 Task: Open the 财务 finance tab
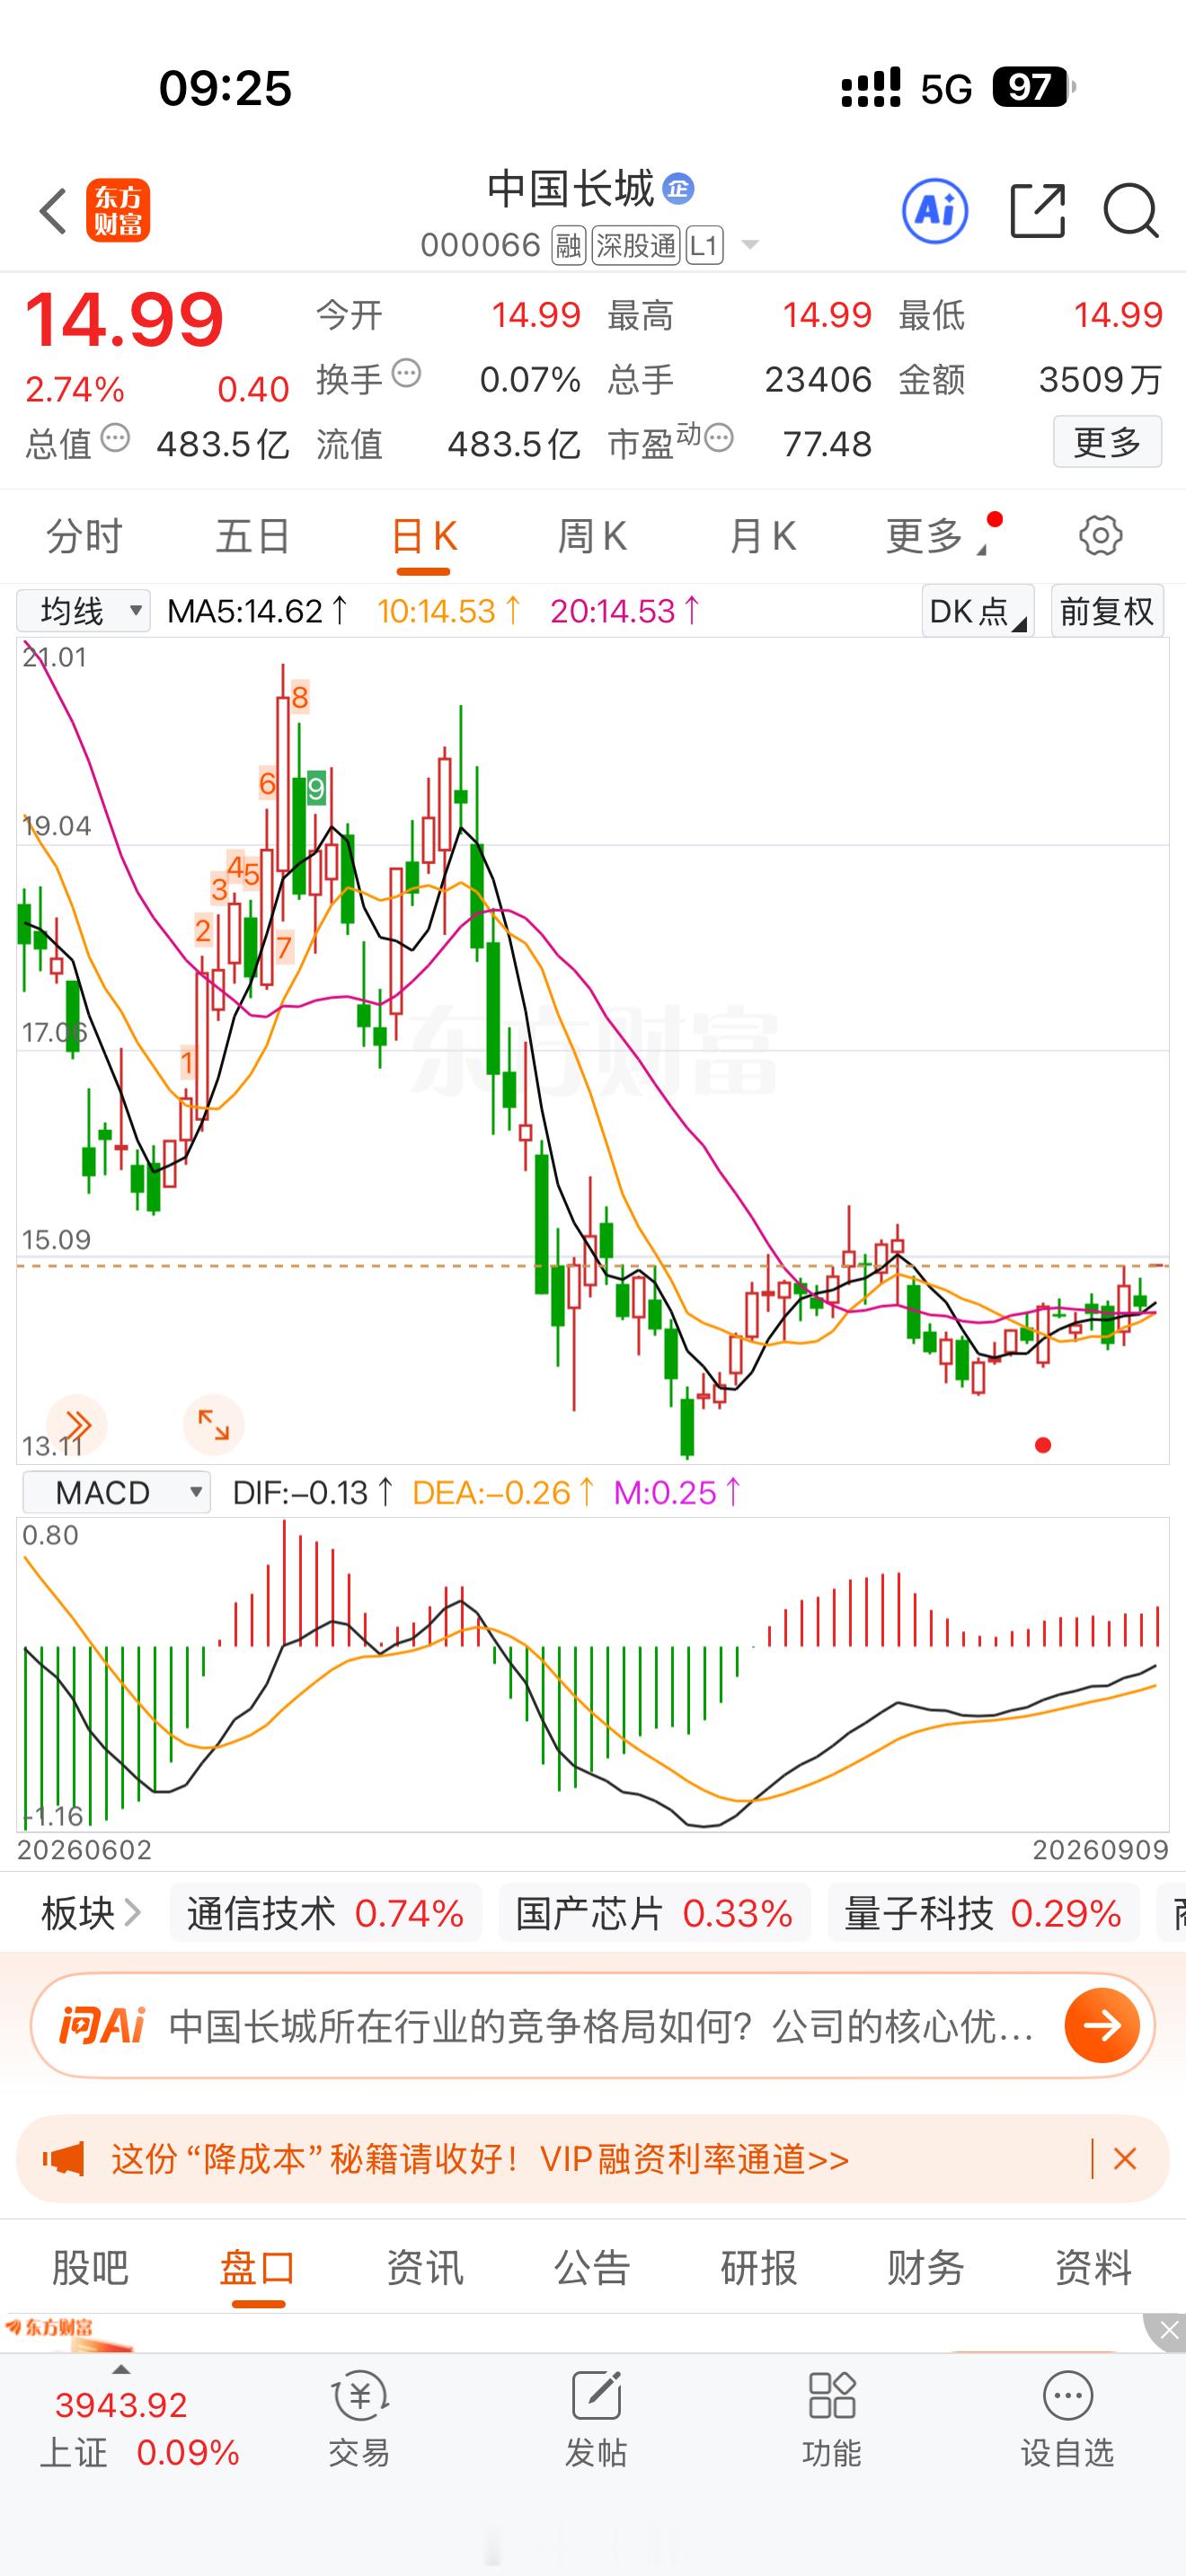coord(926,2267)
